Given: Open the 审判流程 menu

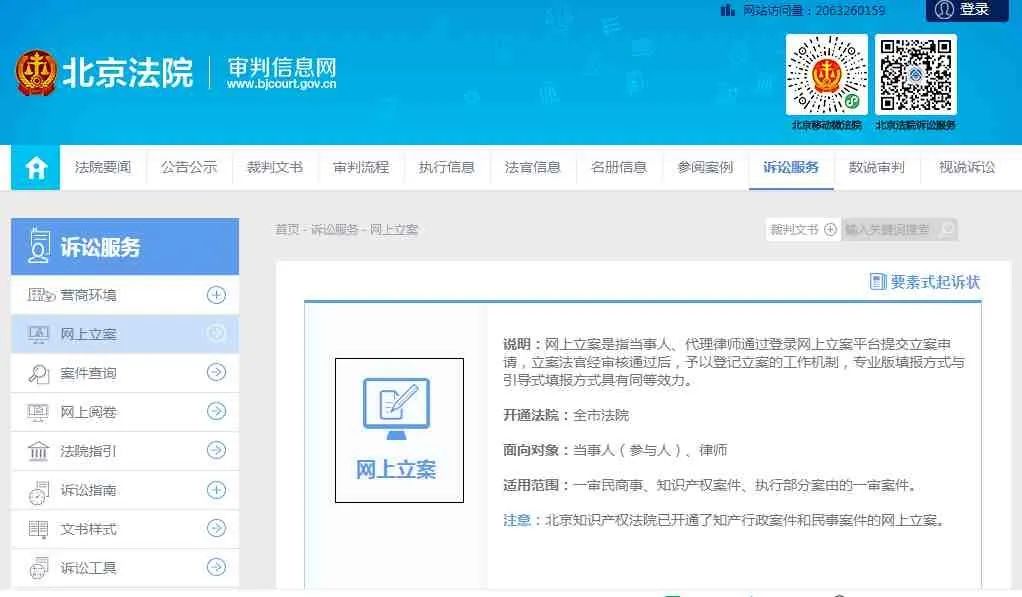Looking at the screenshot, I should [361, 167].
